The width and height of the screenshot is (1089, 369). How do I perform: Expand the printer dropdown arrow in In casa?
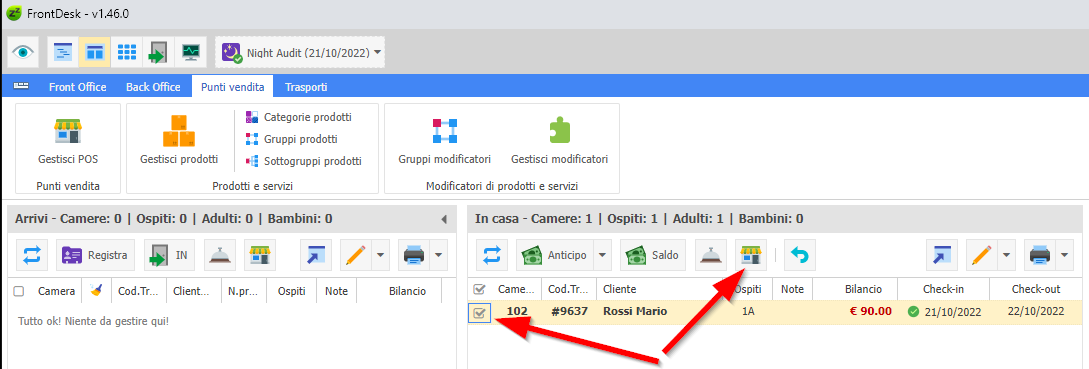tap(1065, 255)
